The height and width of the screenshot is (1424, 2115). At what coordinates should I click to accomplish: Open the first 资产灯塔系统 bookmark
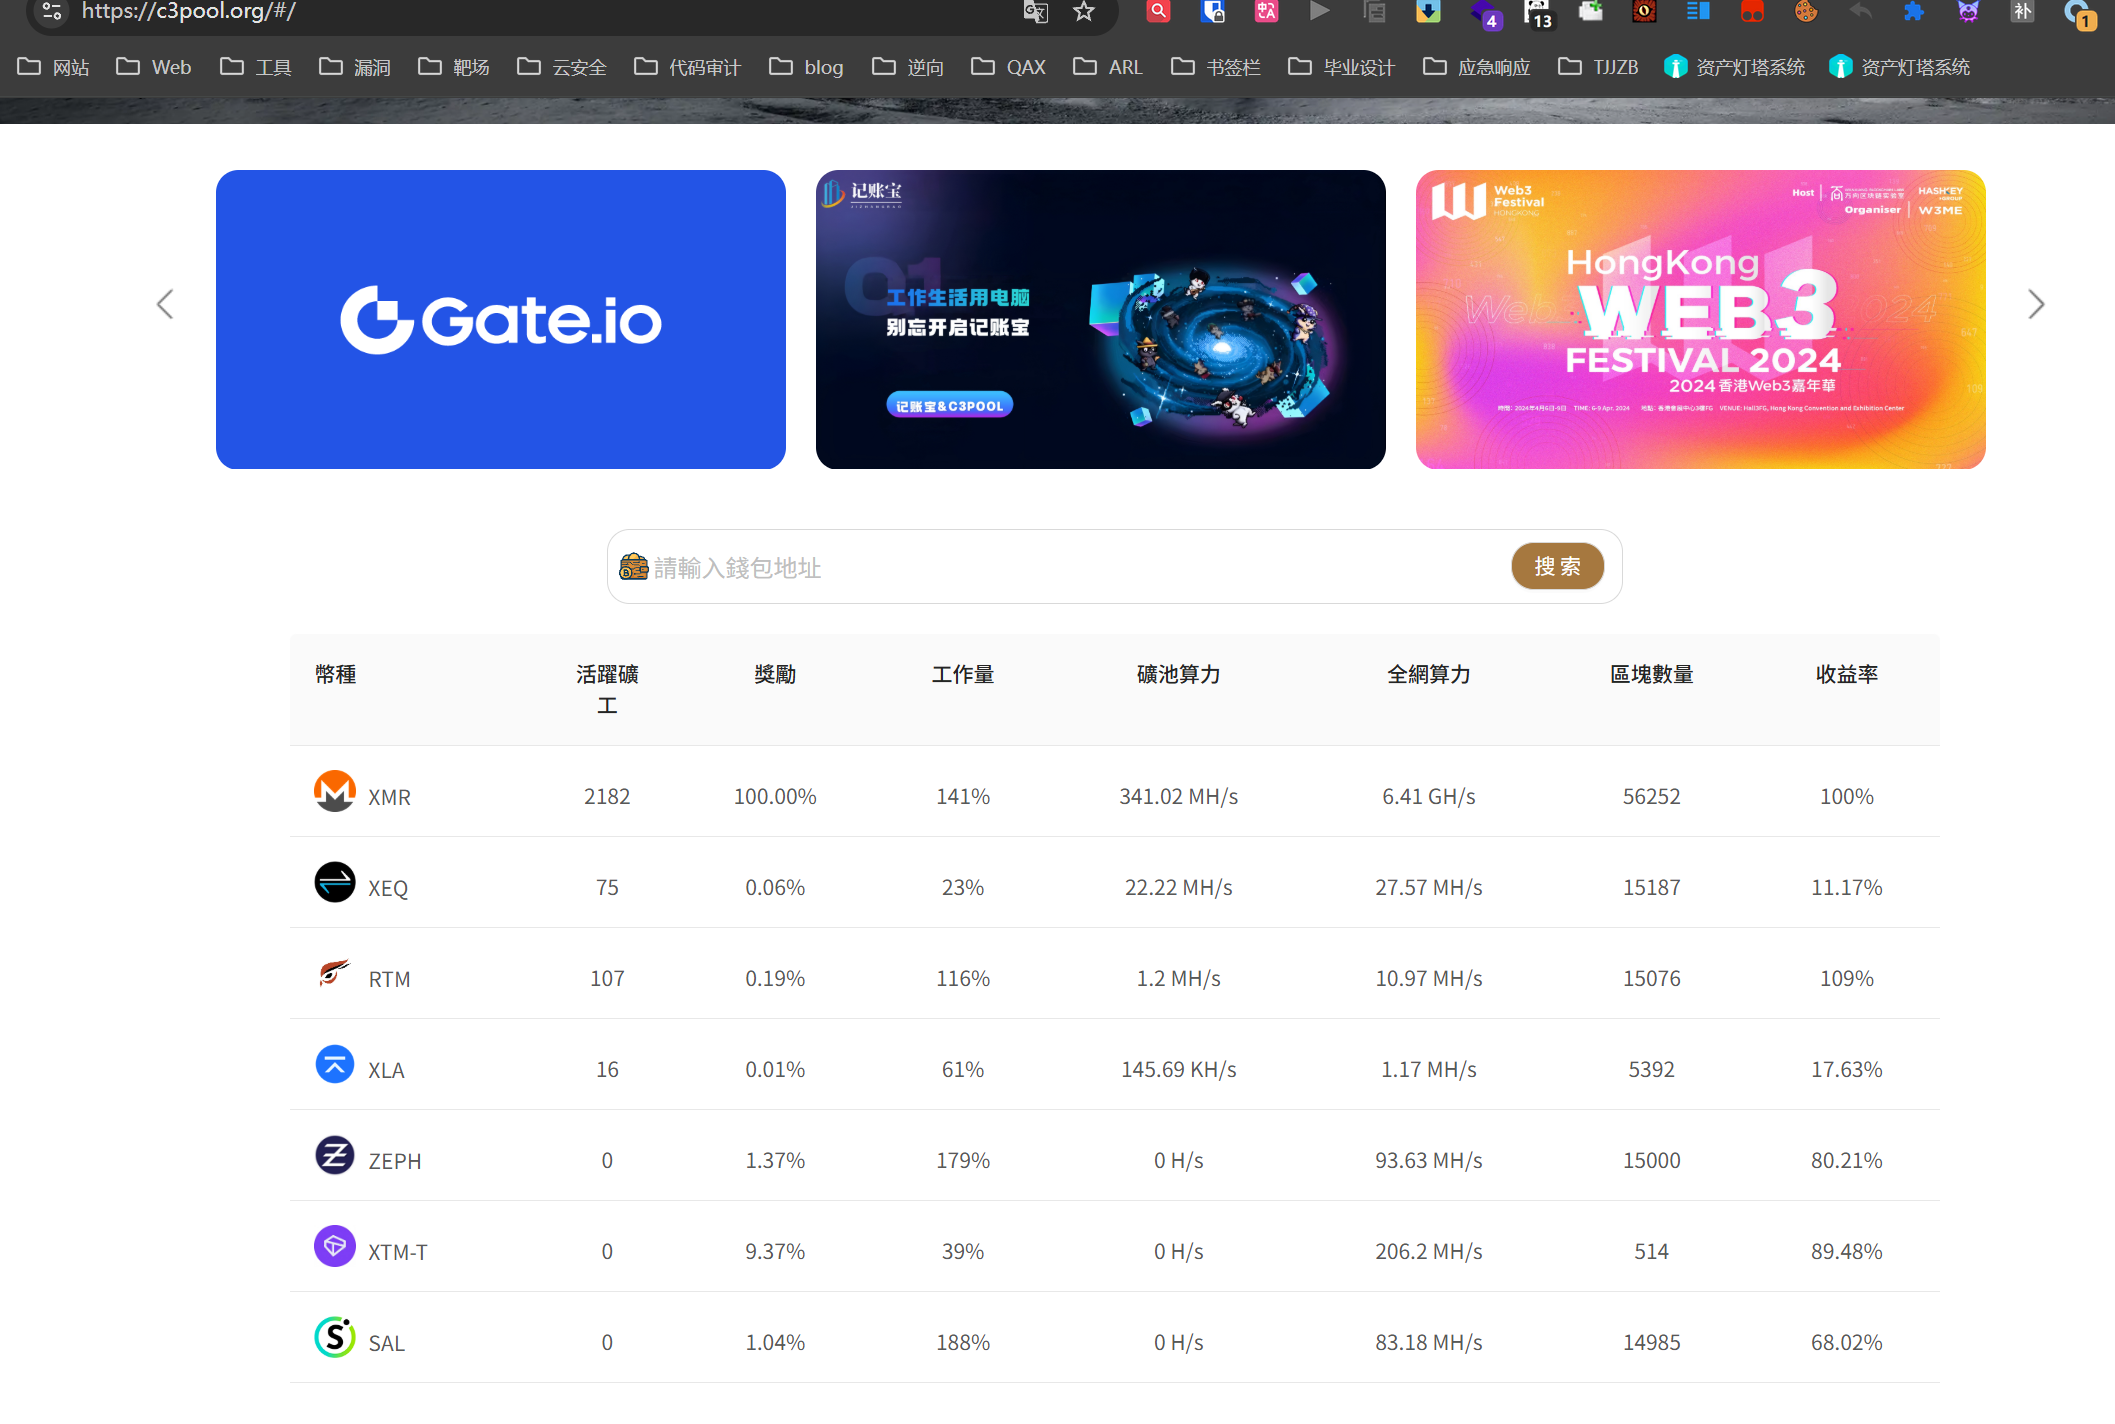(x=1735, y=67)
